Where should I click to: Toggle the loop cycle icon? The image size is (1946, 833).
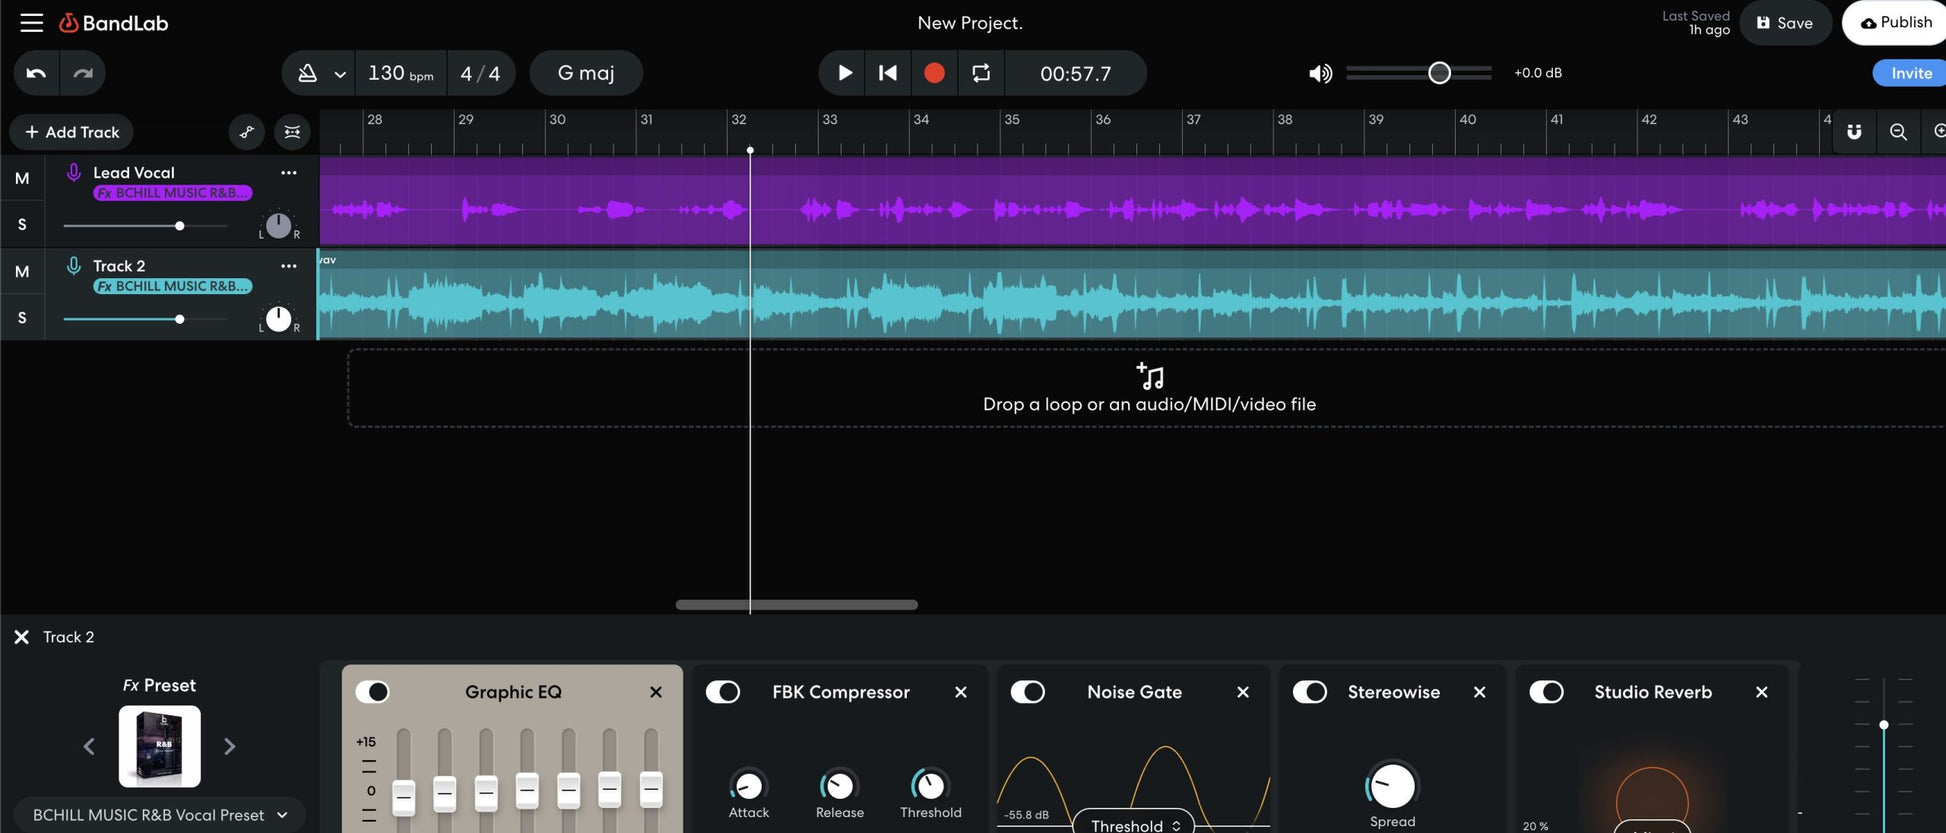pos(981,73)
